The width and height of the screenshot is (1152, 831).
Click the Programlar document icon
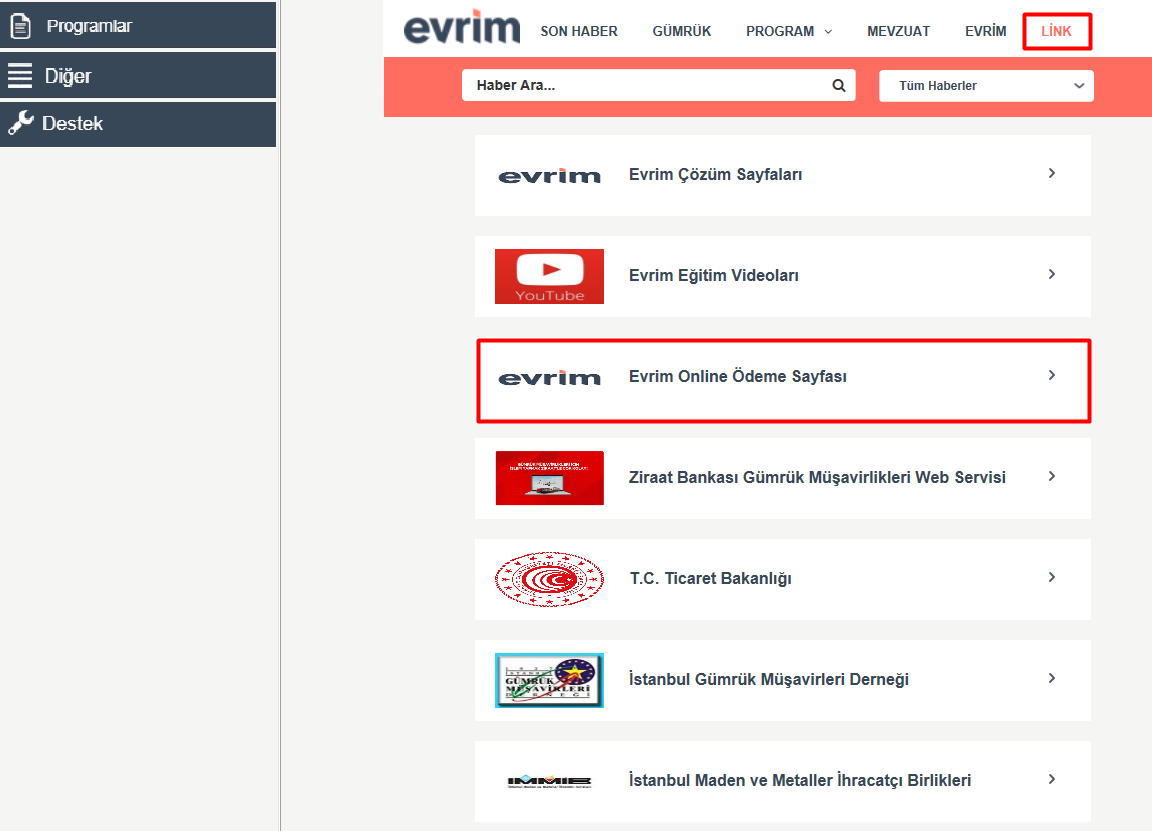[21, 26]
